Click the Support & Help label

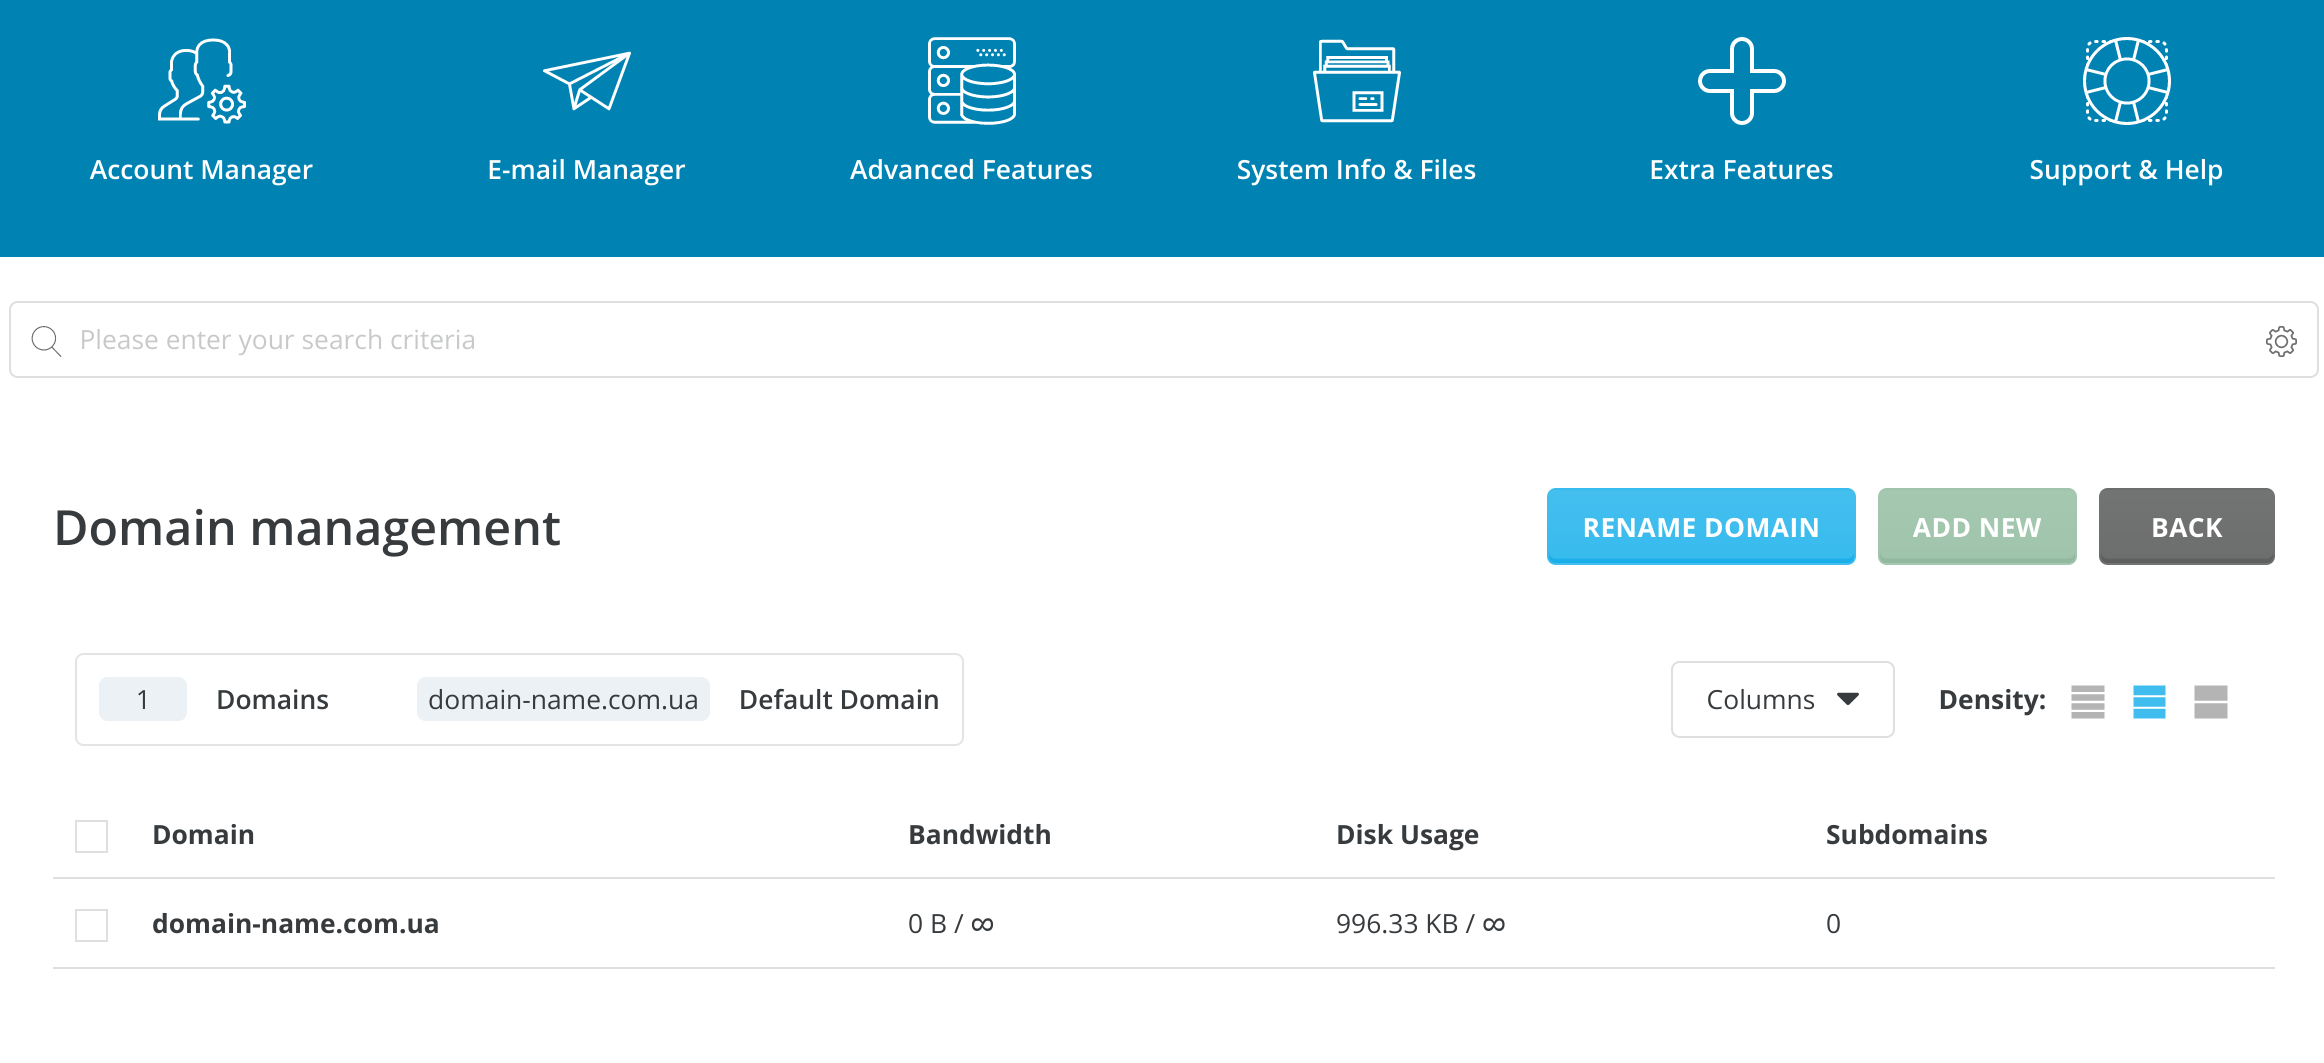coord(2126,170)
